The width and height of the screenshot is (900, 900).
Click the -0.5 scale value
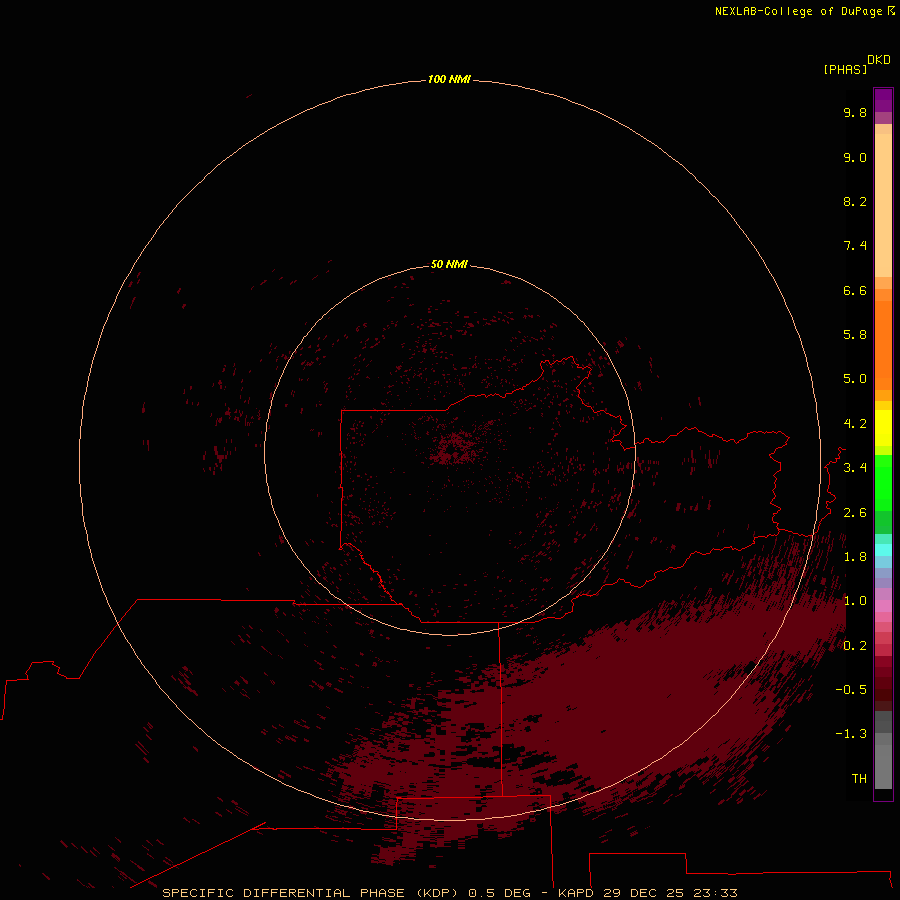(x=851, y=690)
